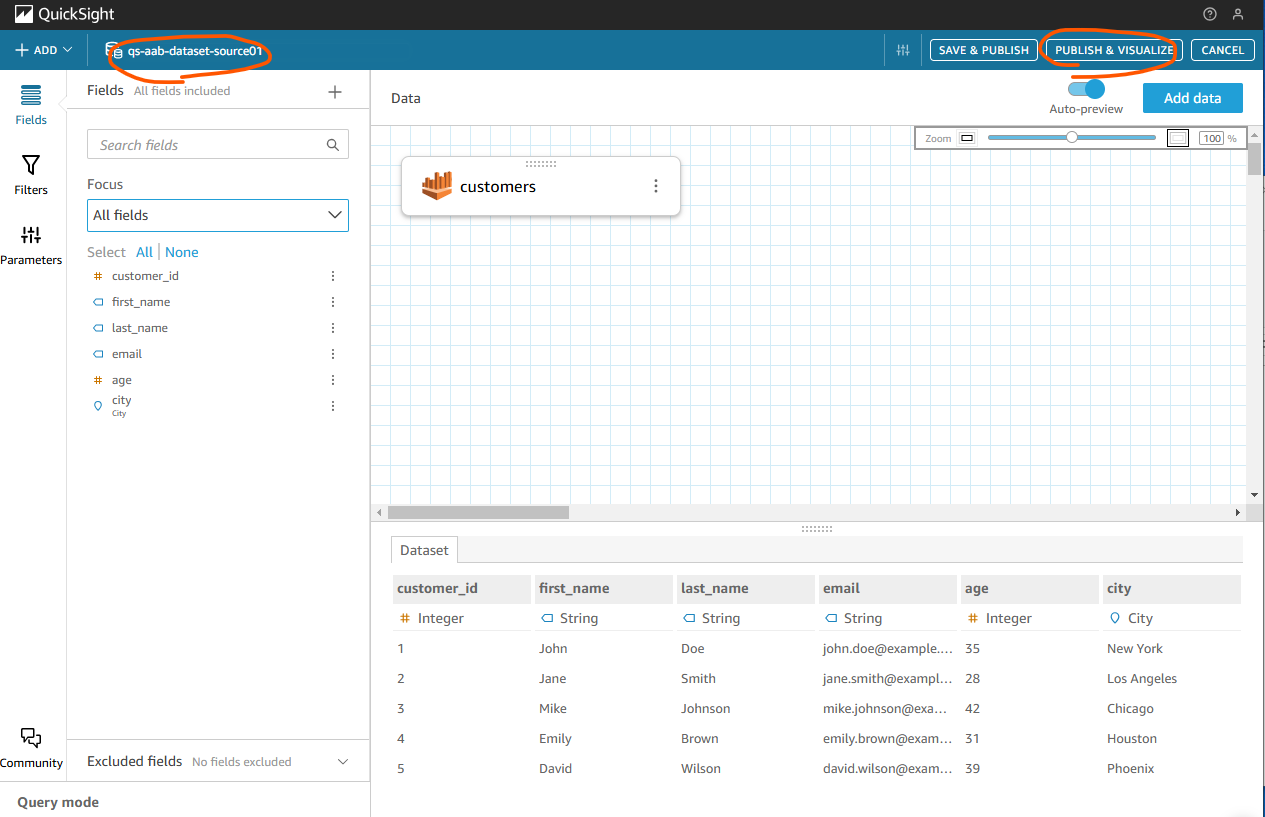Click the customers table node
1265x817 pixels.
point(541,186)
